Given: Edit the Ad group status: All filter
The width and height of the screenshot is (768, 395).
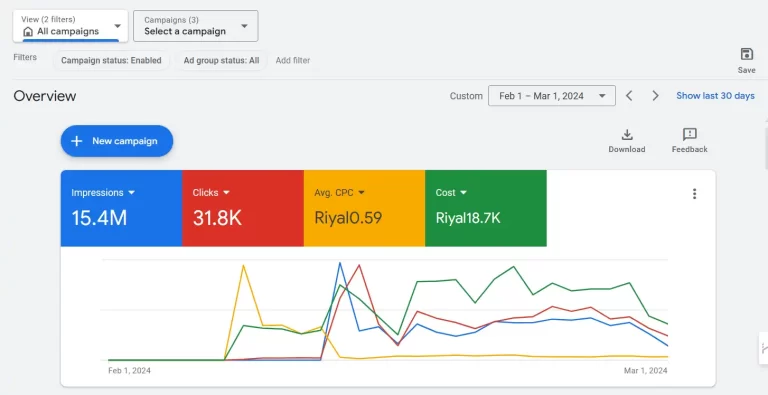Looking at the screenshot, I should coord(221,61).
